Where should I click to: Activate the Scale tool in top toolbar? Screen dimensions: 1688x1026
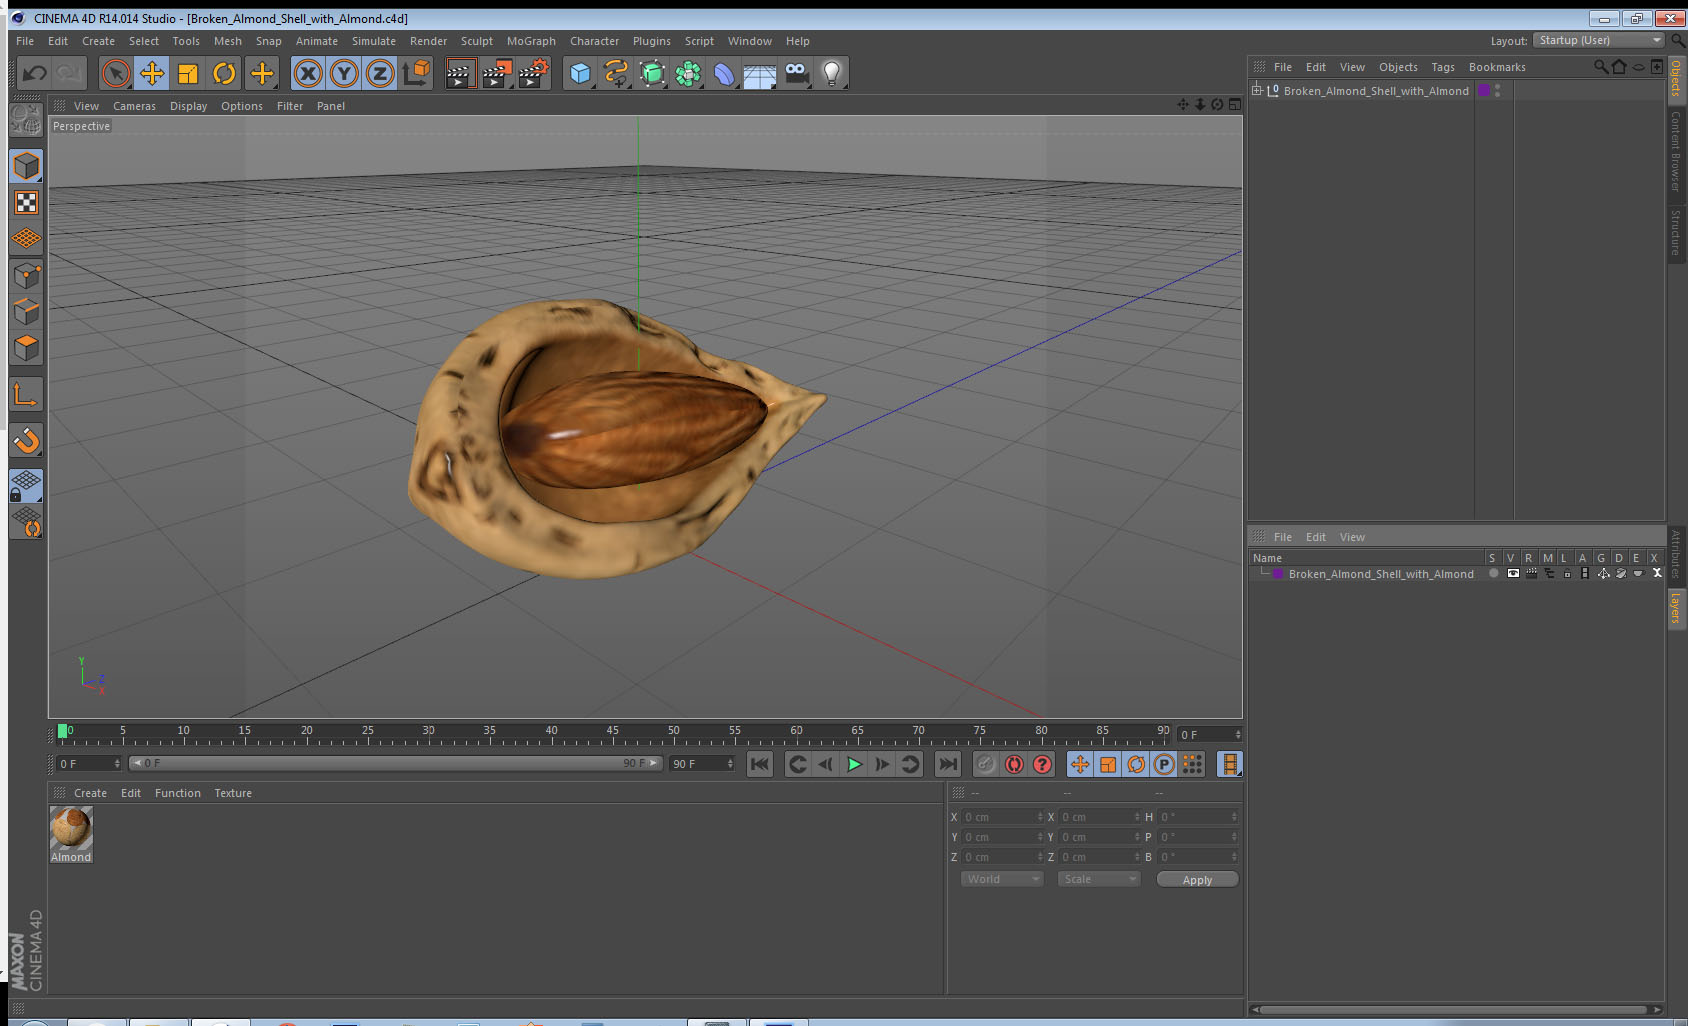(188, 73)
